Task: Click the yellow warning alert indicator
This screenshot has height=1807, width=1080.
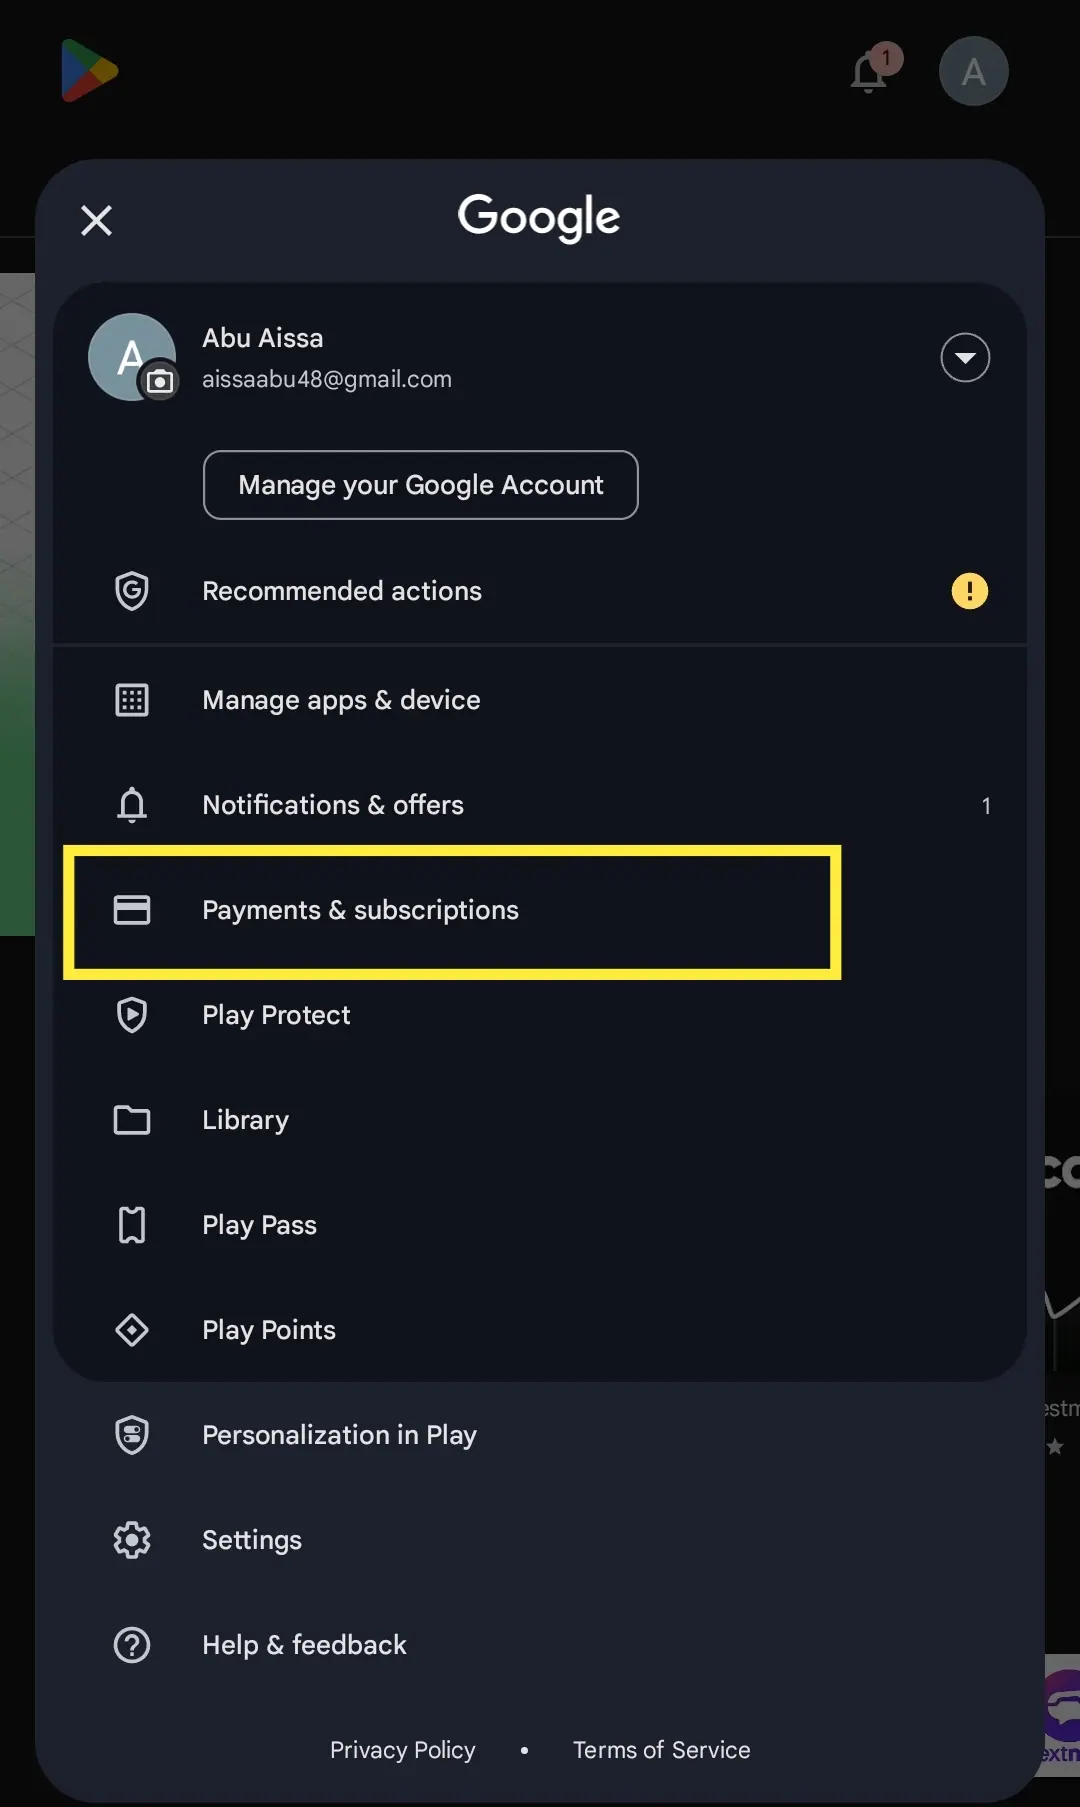Action: pyautogui.click(x=969, y=591)
